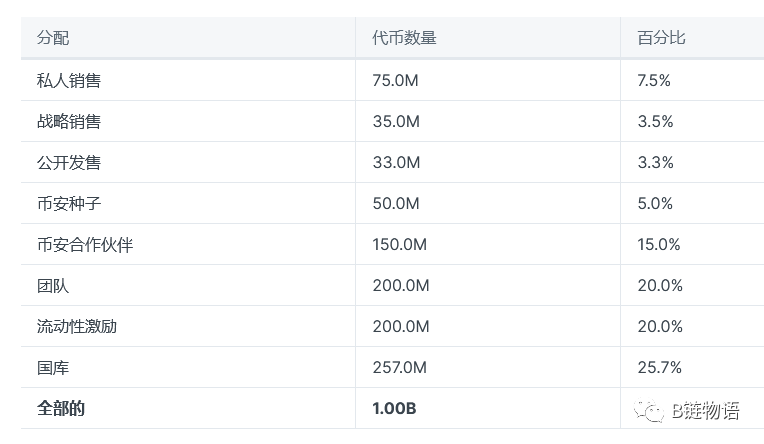Select the 战略销售 row label
This screenshot has width=764, height=444.
(x=69, y=121)
